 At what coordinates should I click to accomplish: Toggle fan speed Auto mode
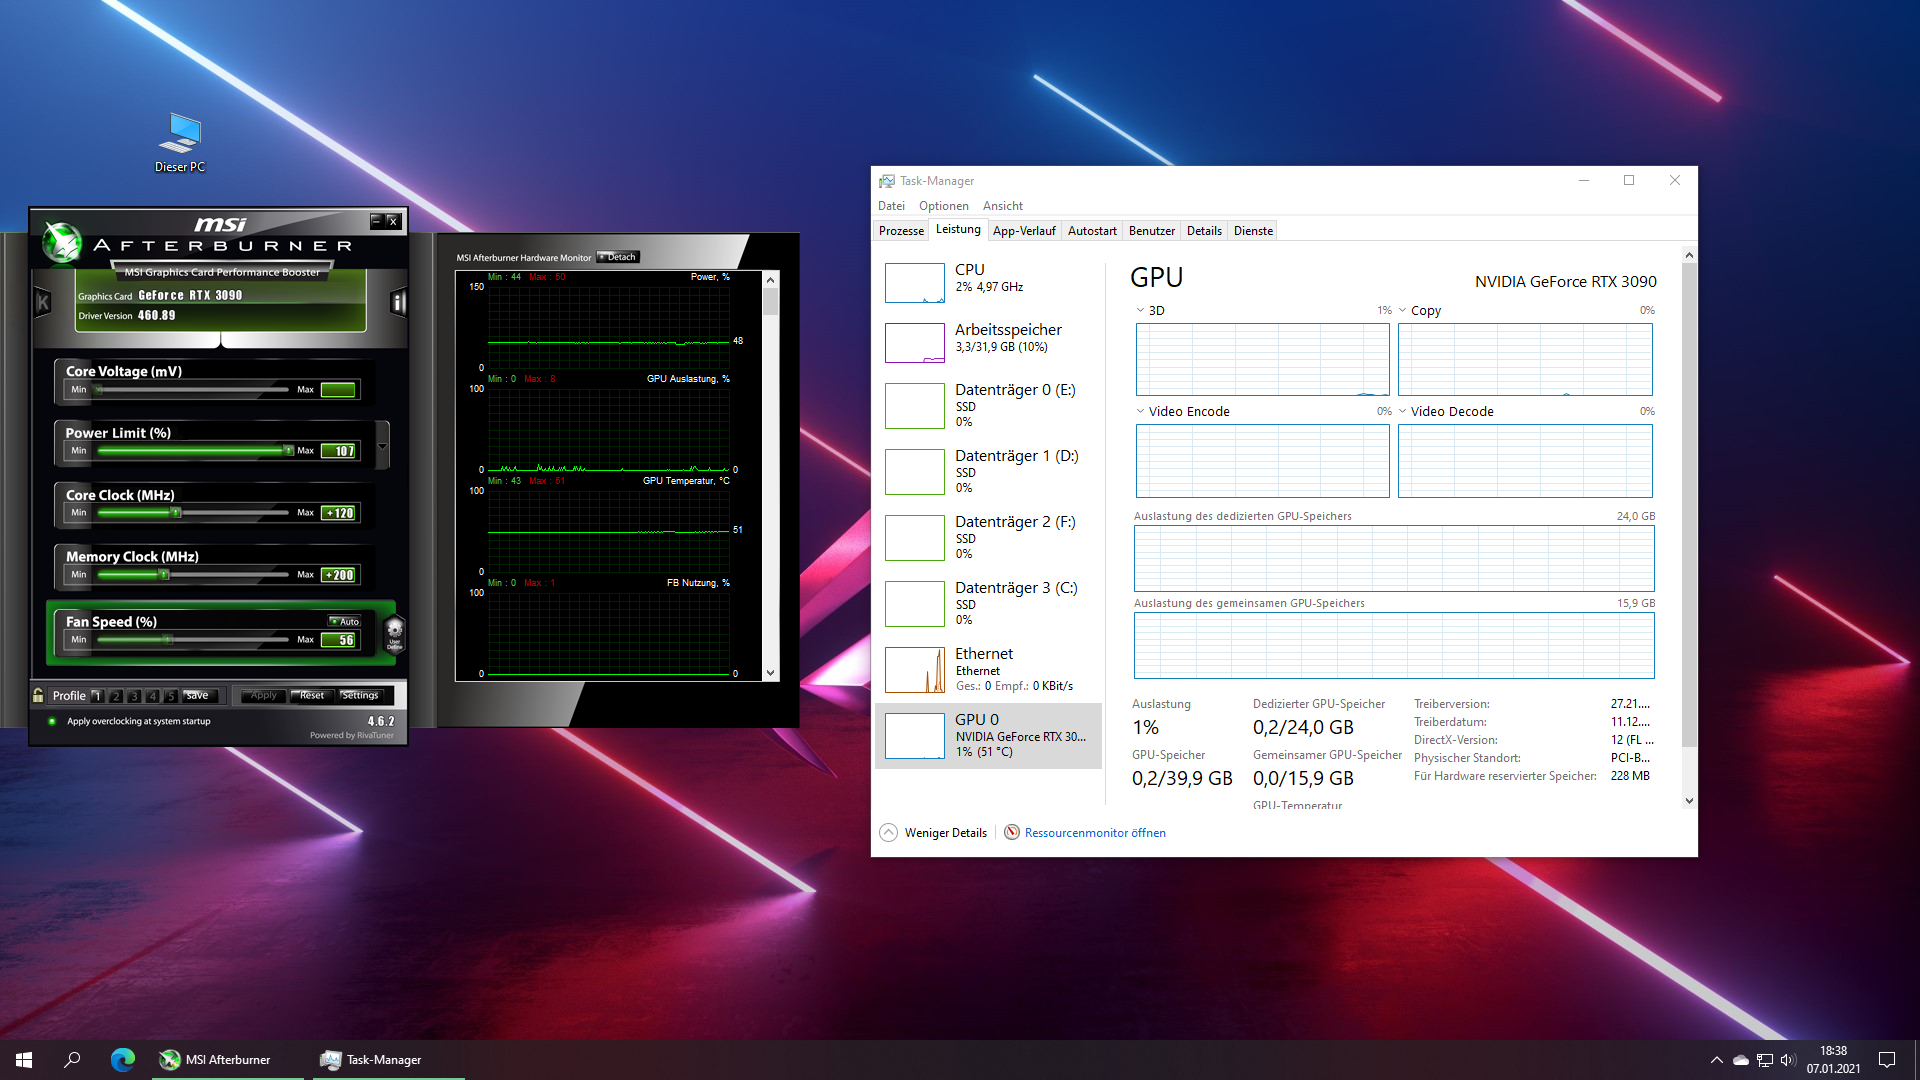tap(344, 621)
